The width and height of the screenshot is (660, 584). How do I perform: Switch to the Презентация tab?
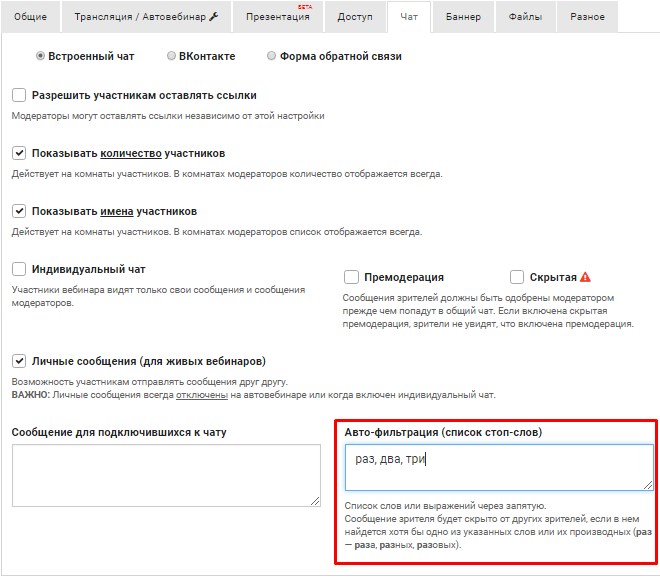point(277,17)
